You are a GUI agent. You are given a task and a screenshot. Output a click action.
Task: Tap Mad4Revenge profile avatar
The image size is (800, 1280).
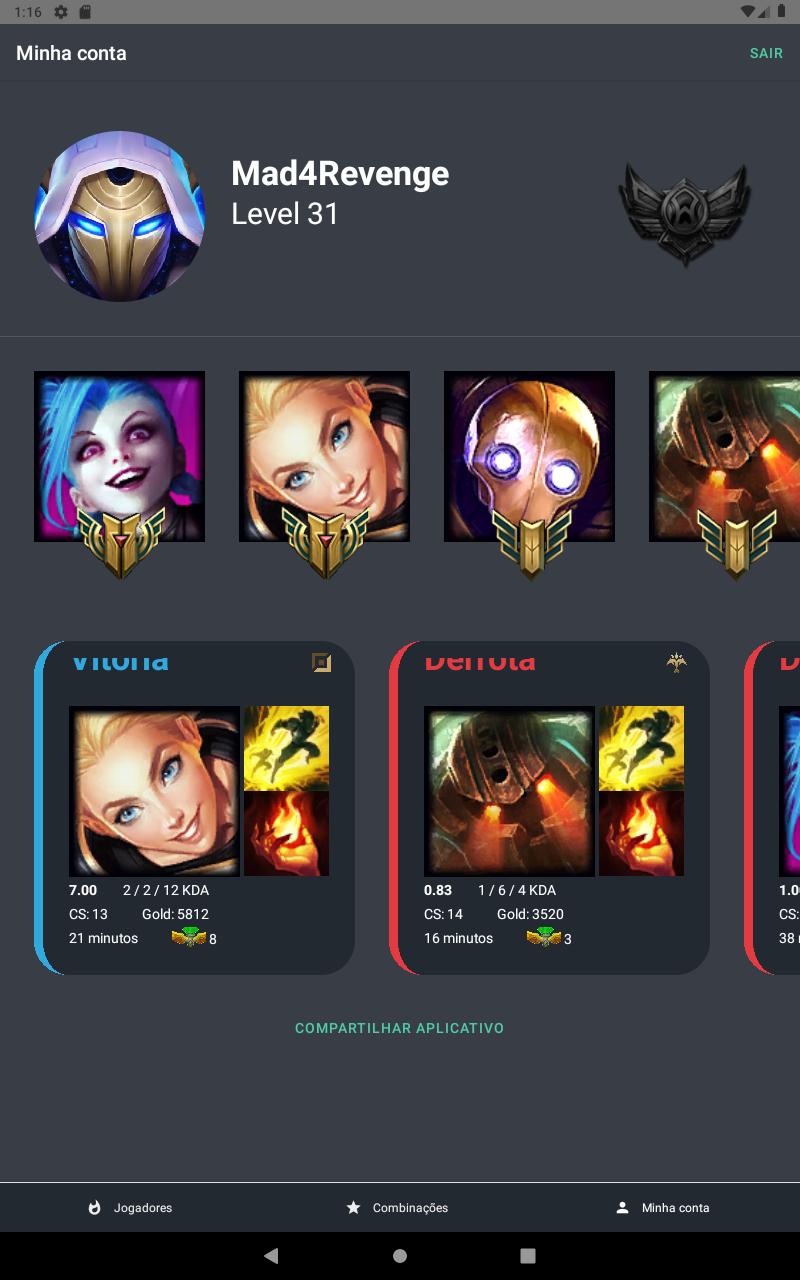click(119, 216)
